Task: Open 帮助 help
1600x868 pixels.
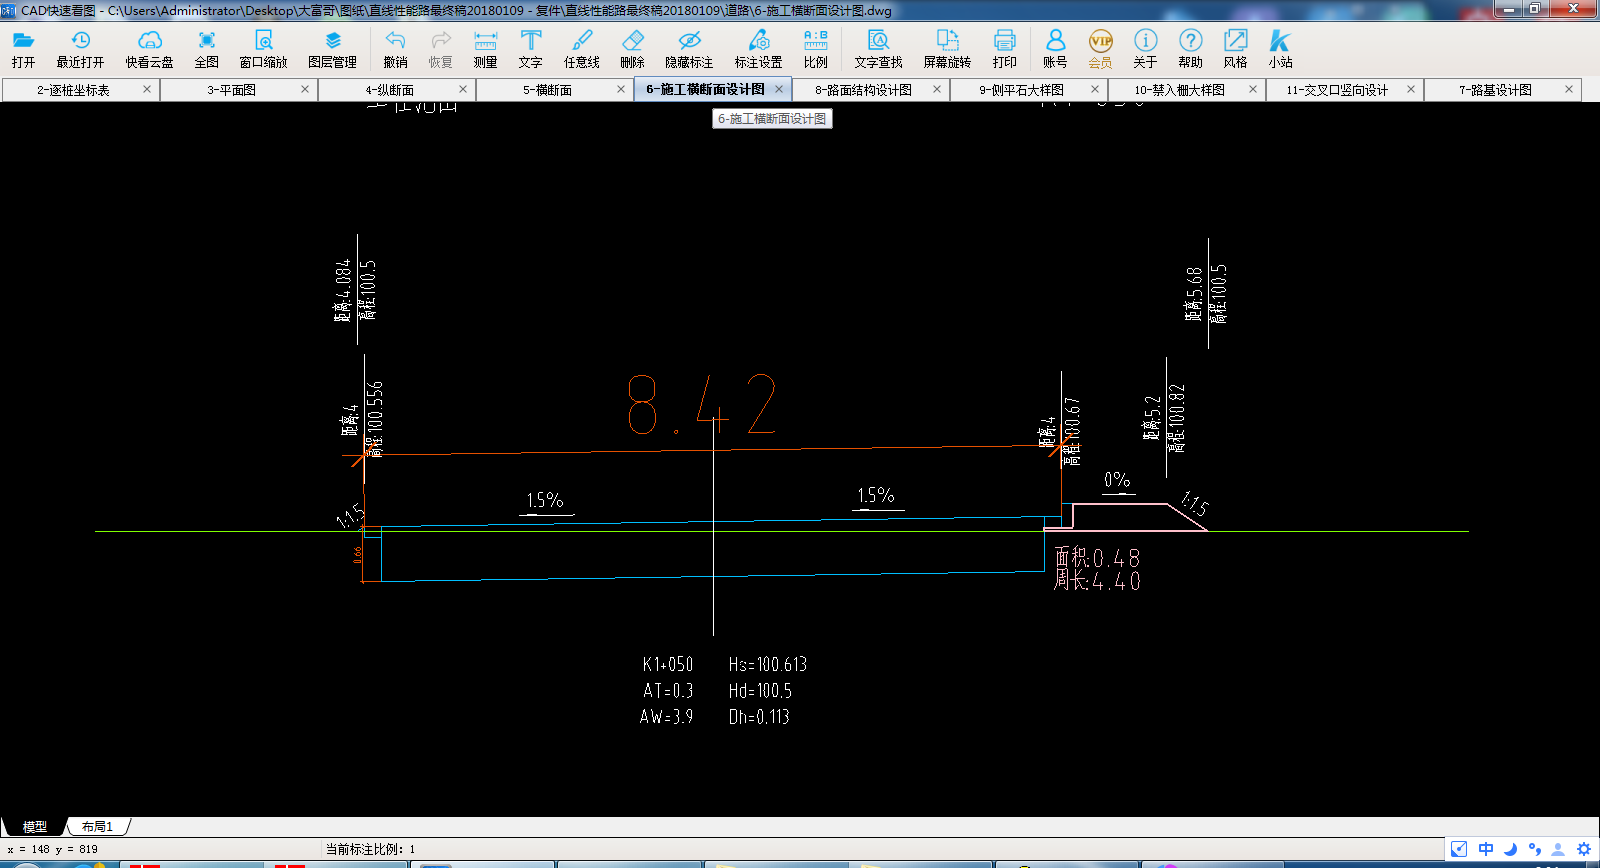Action: (1190, 49)
